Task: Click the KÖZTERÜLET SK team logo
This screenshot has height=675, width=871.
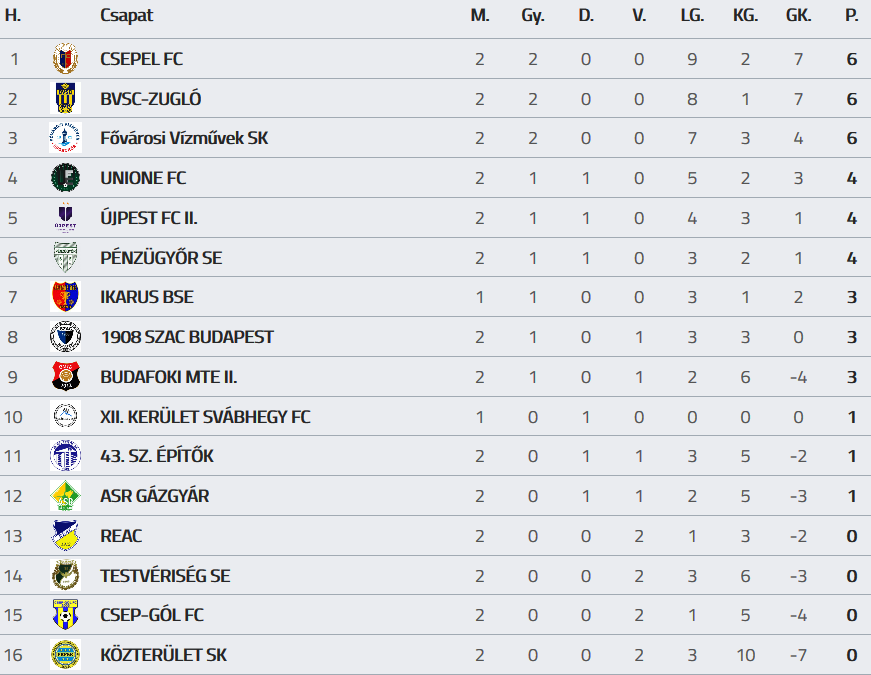Action: (65, 655)
